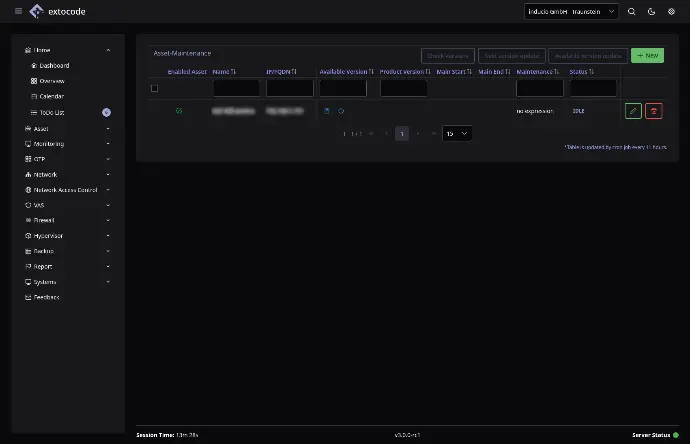The width and height of the screenshot is (690, 444).
Task: Open the rows-per-page dropdown
Action: click(457, 133)
